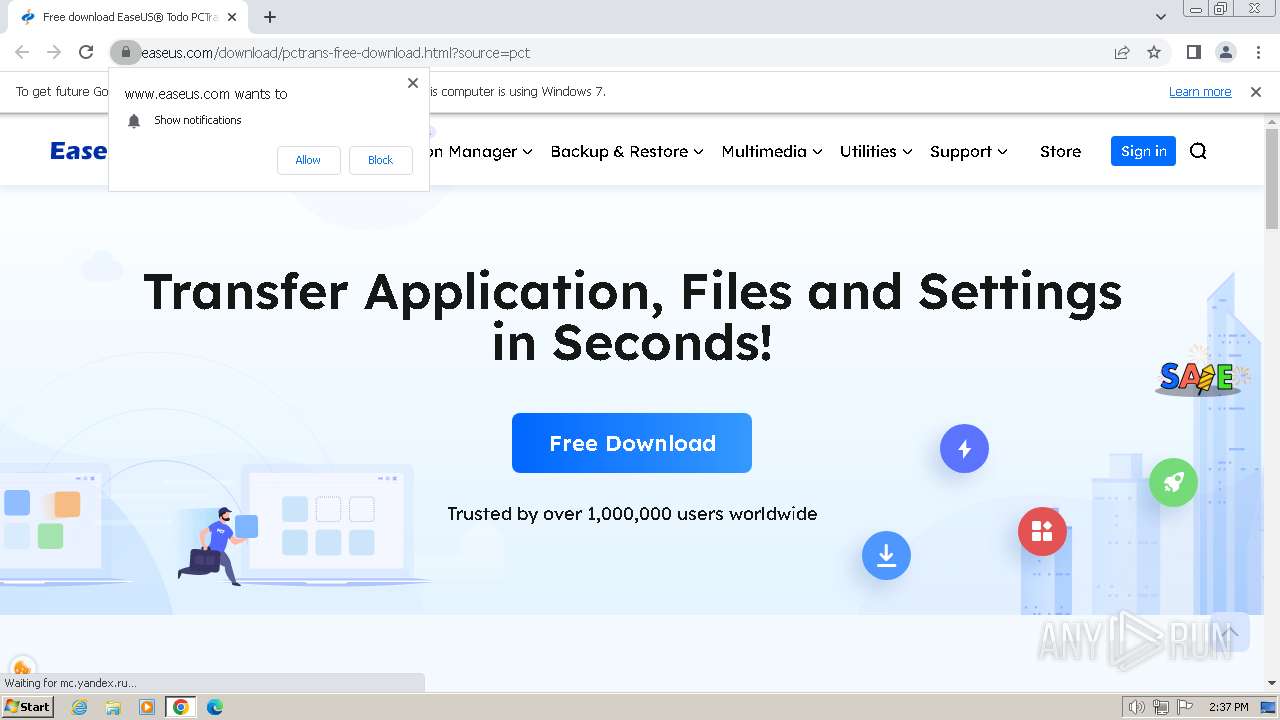The height and width of the screenshot is (720, 1280).
Task: Open the tab search dropdown arrow
Action: click(1160, 16)
